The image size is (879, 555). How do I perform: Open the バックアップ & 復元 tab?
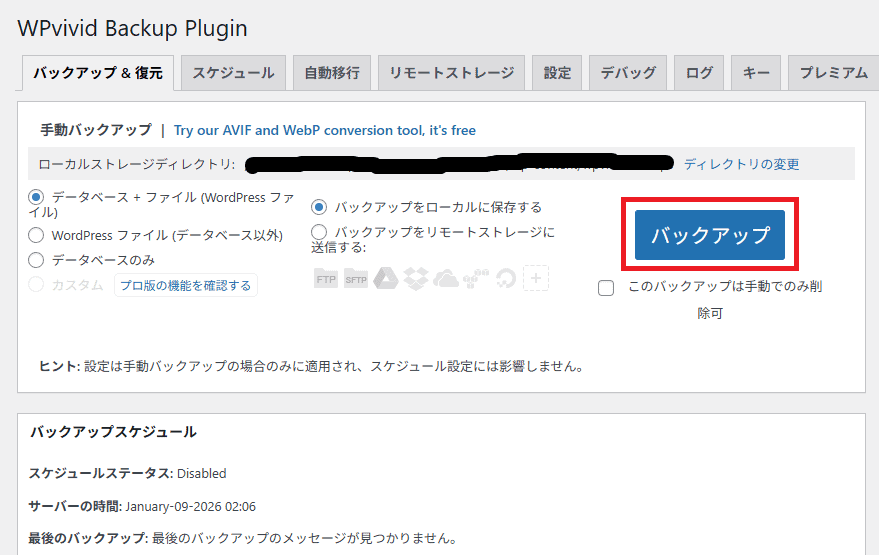tap(98, 73)
